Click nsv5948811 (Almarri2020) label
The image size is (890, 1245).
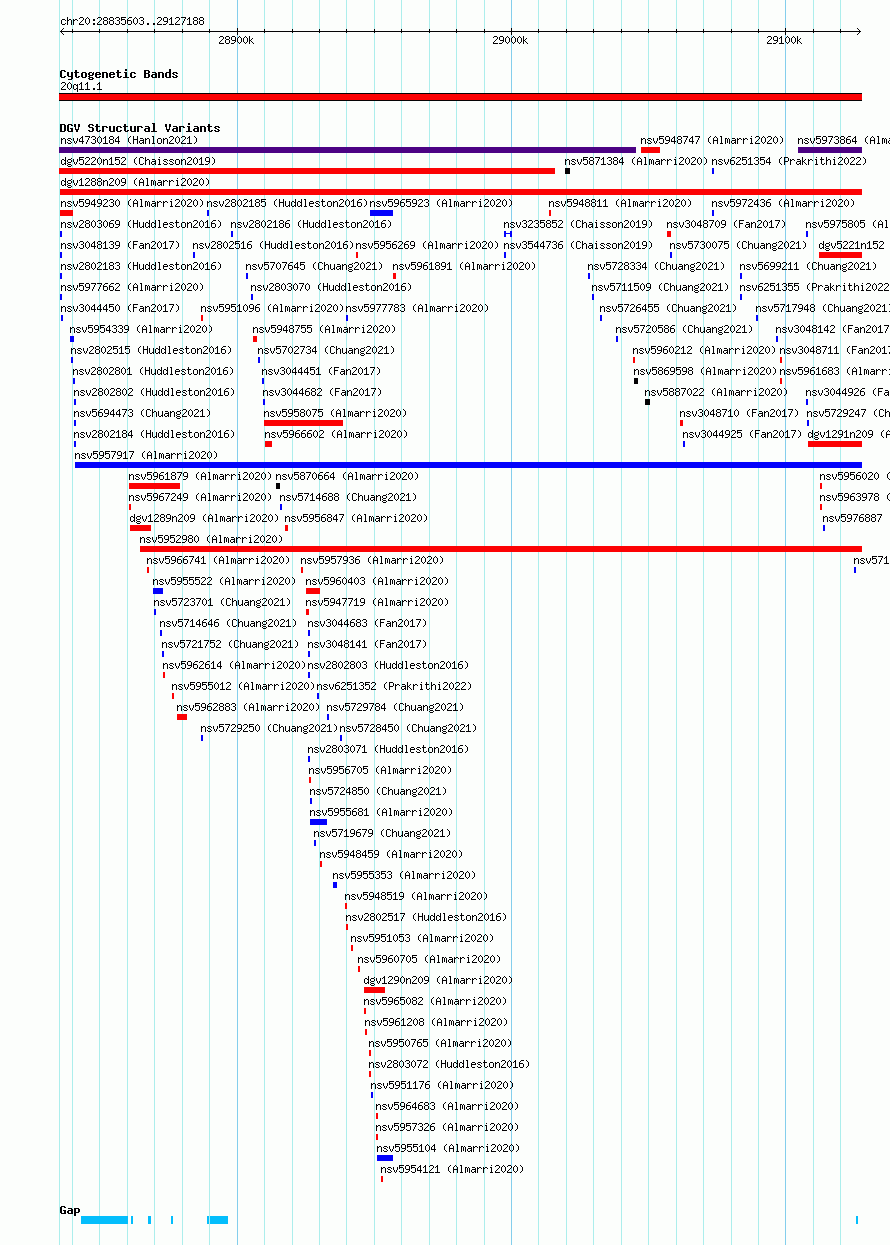point(620,203)
